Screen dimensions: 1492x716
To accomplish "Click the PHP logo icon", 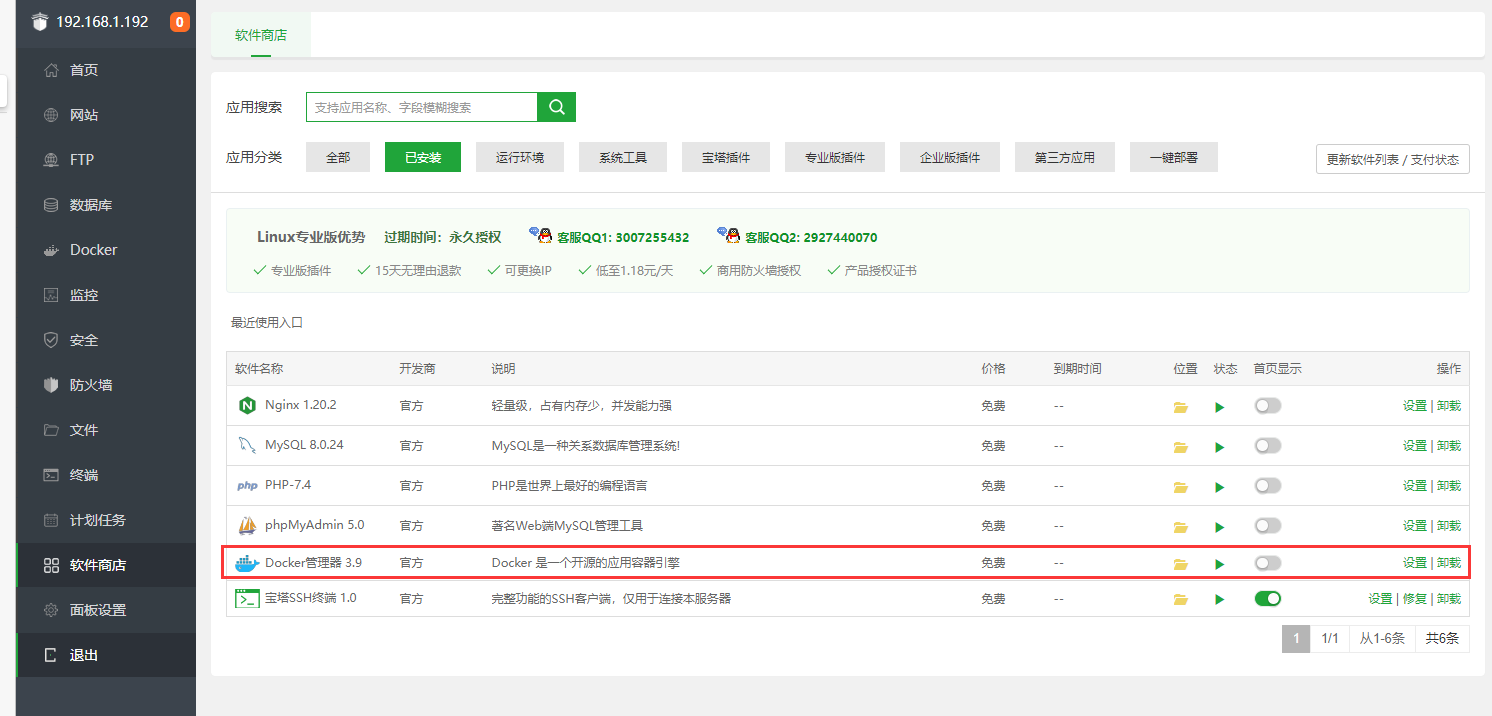I will click(x=246, y=486).
